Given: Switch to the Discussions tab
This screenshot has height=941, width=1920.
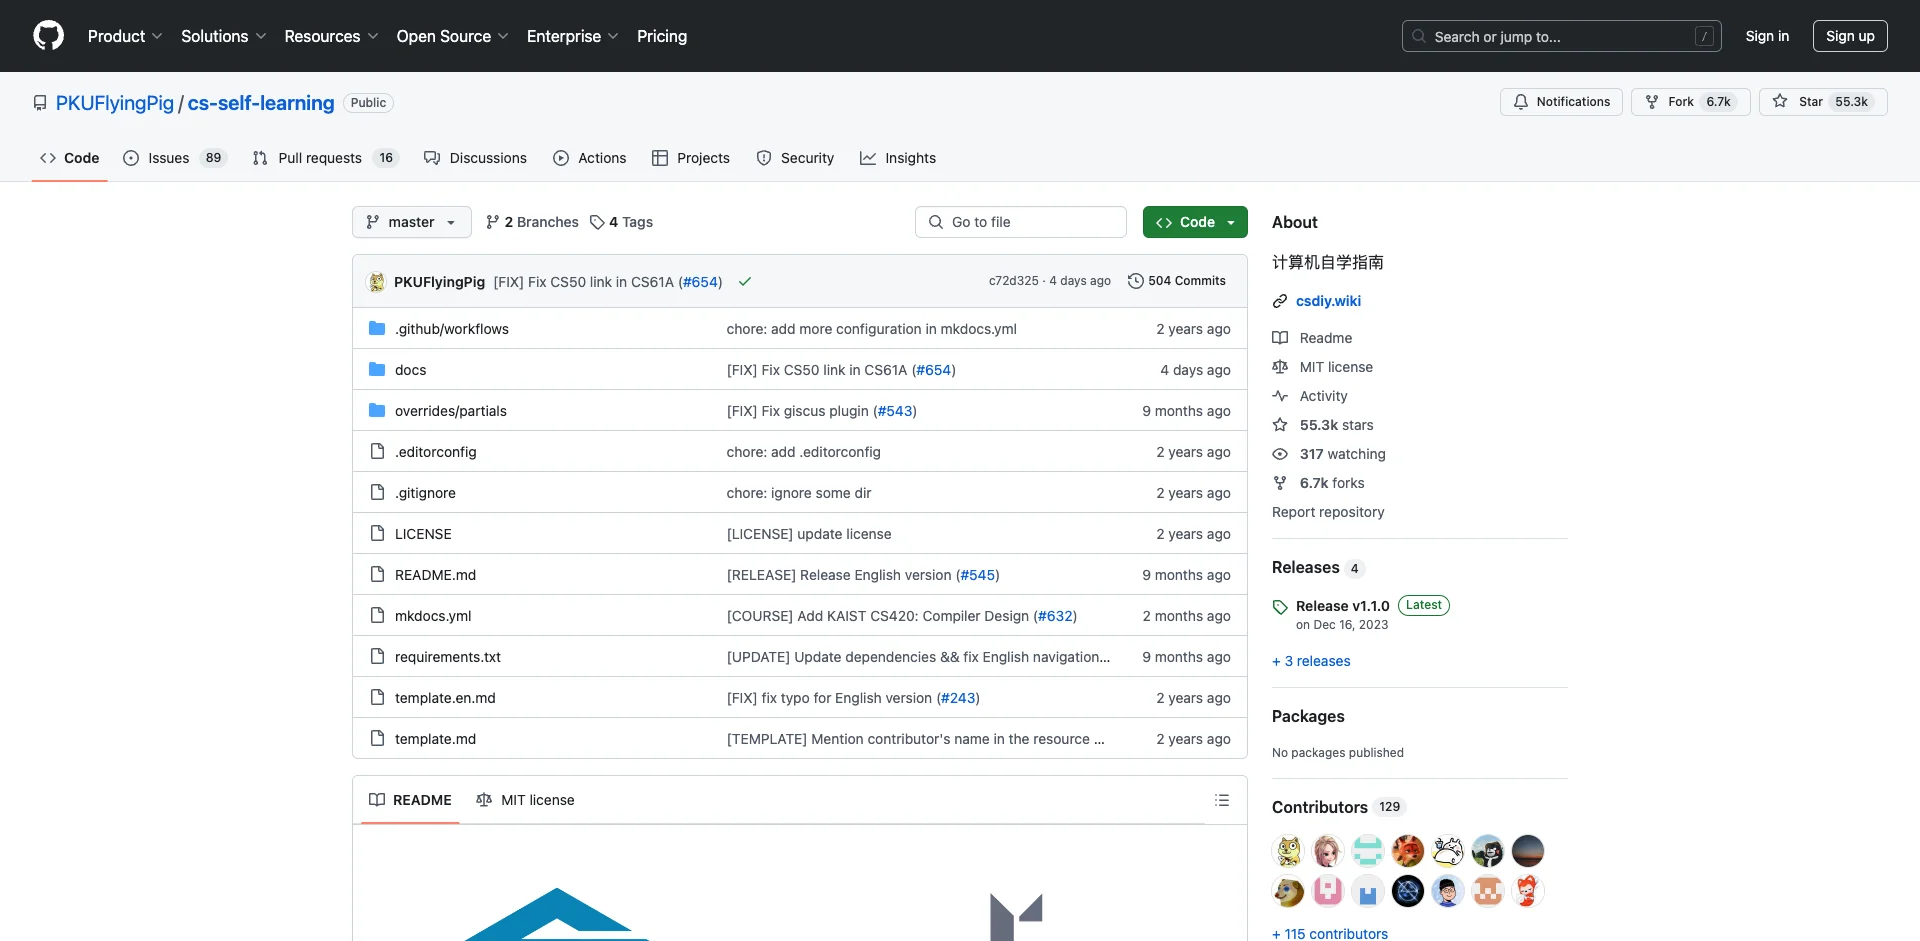Looking at the screenshot, I should 475,158.
